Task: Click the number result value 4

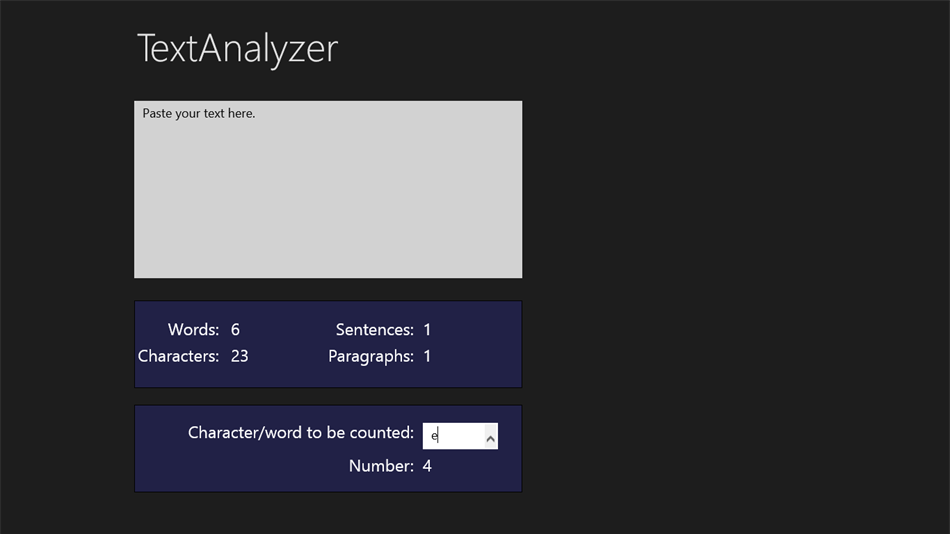Action: tap(427, 466)
